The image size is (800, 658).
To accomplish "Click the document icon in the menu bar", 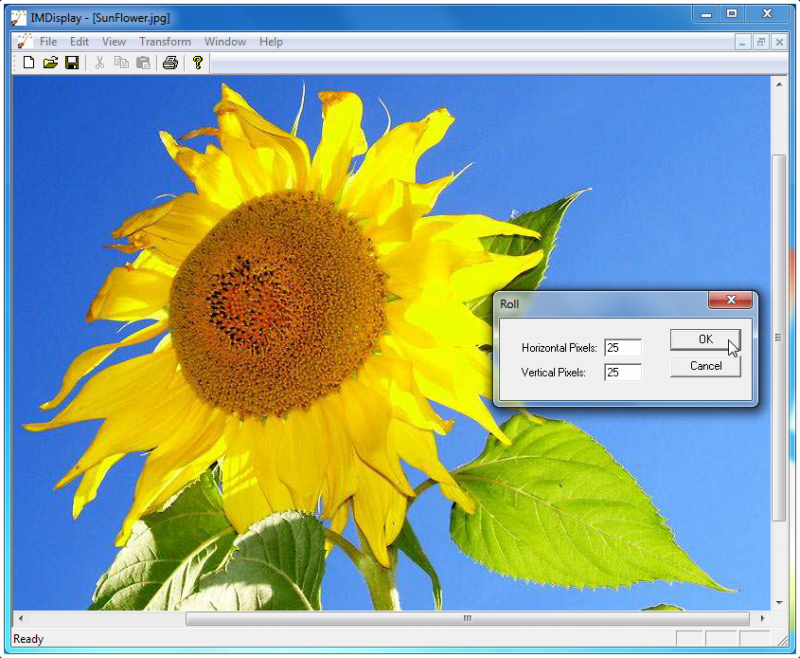I will coord(23,41).
